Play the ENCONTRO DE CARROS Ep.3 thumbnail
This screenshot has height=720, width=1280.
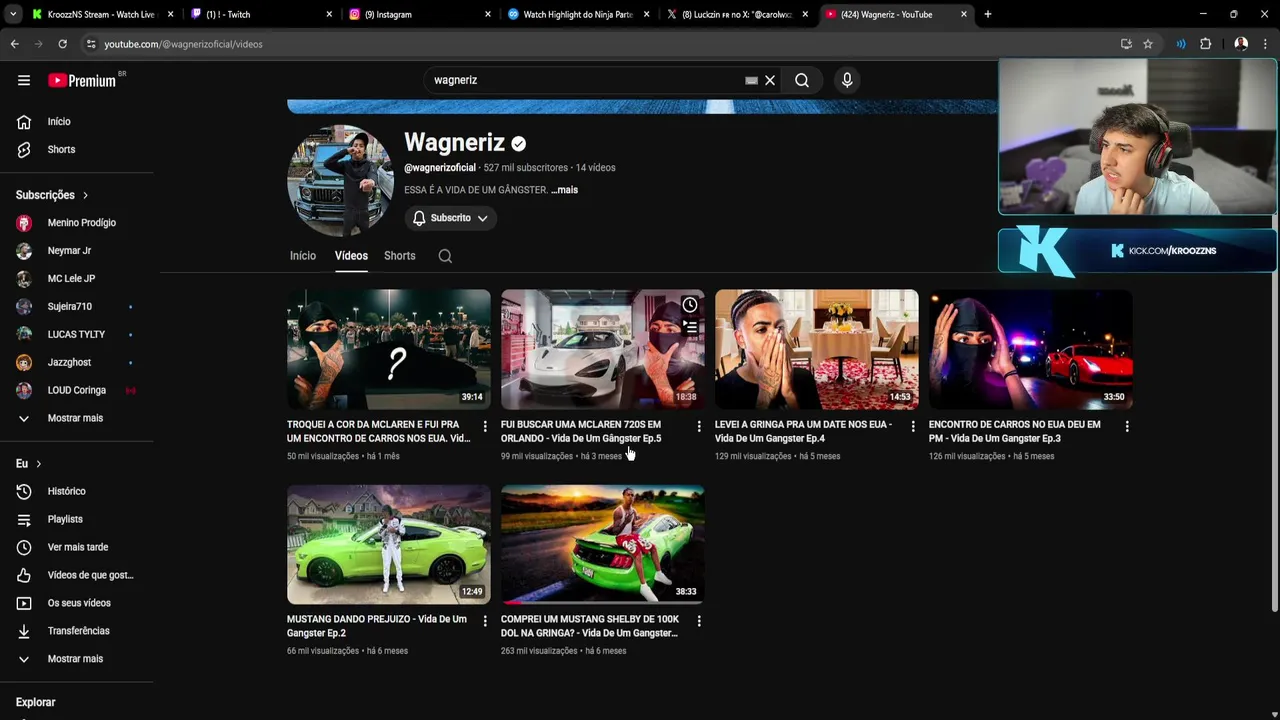[1030, 349]
